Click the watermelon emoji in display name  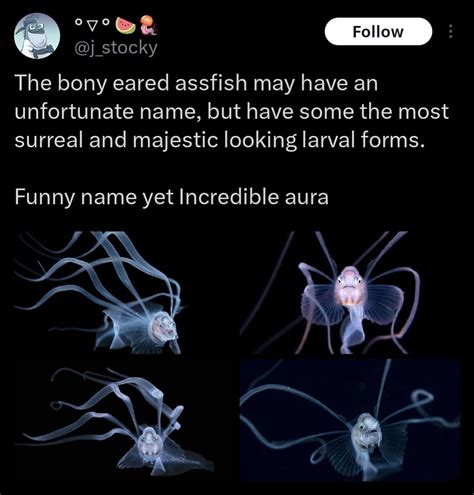[x=125, y=26]
